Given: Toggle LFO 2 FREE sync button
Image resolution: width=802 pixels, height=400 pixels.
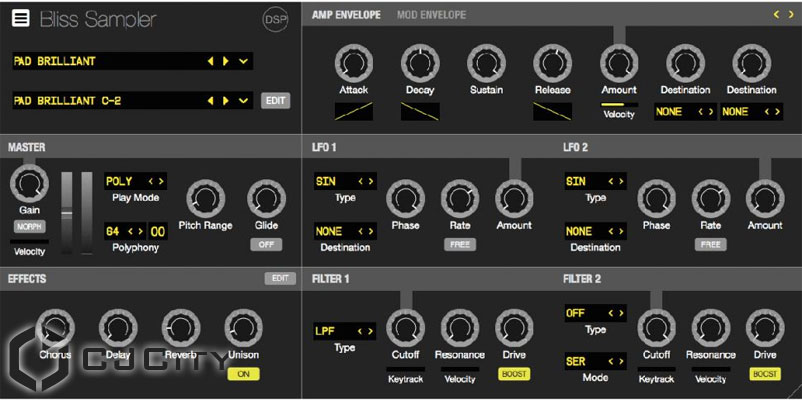Looking at the screenshot, I should point(711,245).
